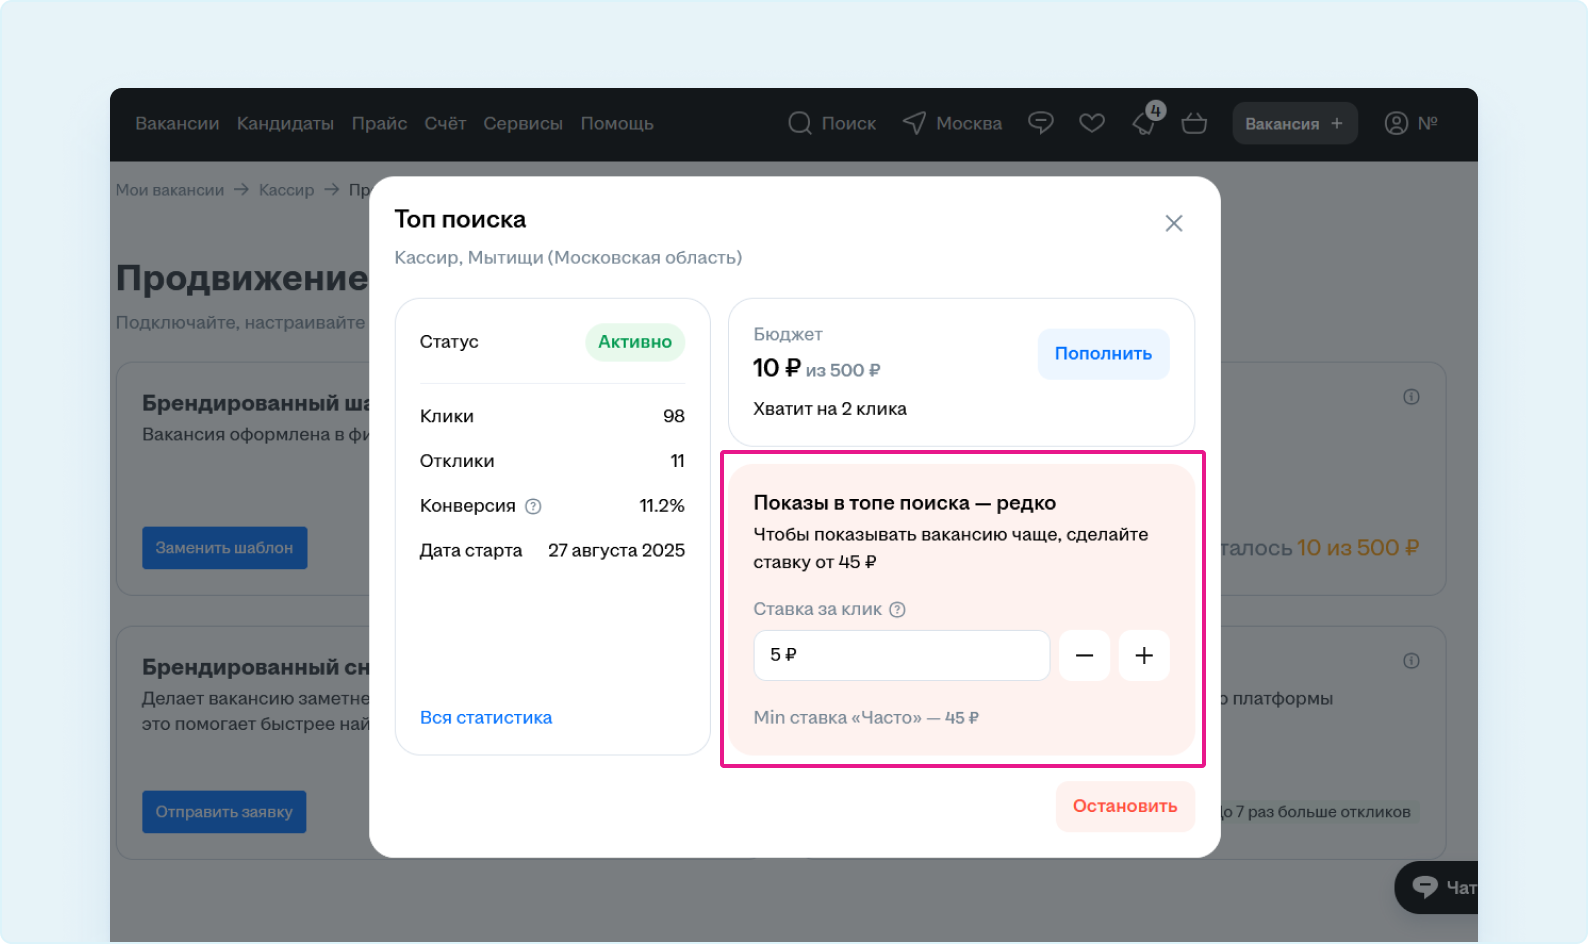The image size is (1588, 944).
Task: Click the Вакансия + create button
Action: click(x=1294, y=123)
